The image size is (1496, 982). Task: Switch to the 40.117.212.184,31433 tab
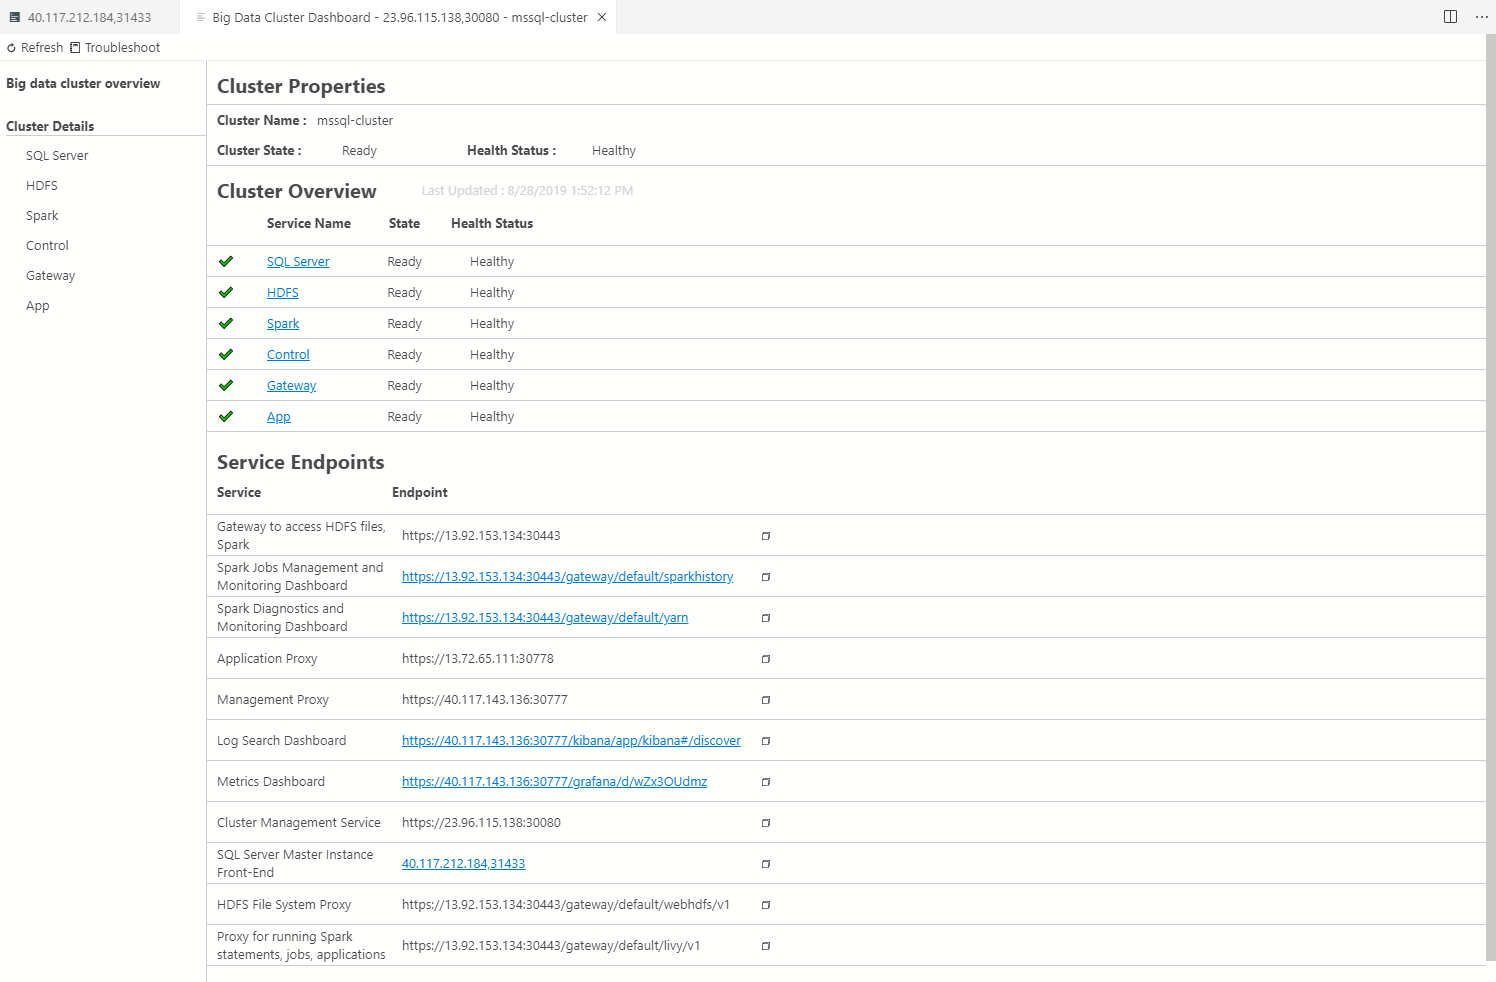[x=90, y=17]
